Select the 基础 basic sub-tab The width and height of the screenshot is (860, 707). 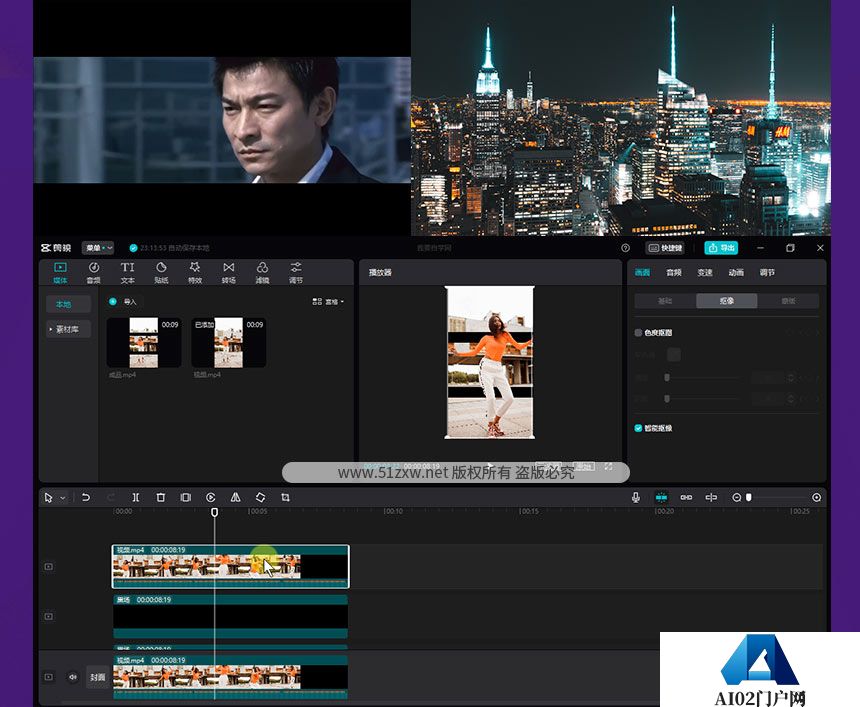(x=665, y=301)
